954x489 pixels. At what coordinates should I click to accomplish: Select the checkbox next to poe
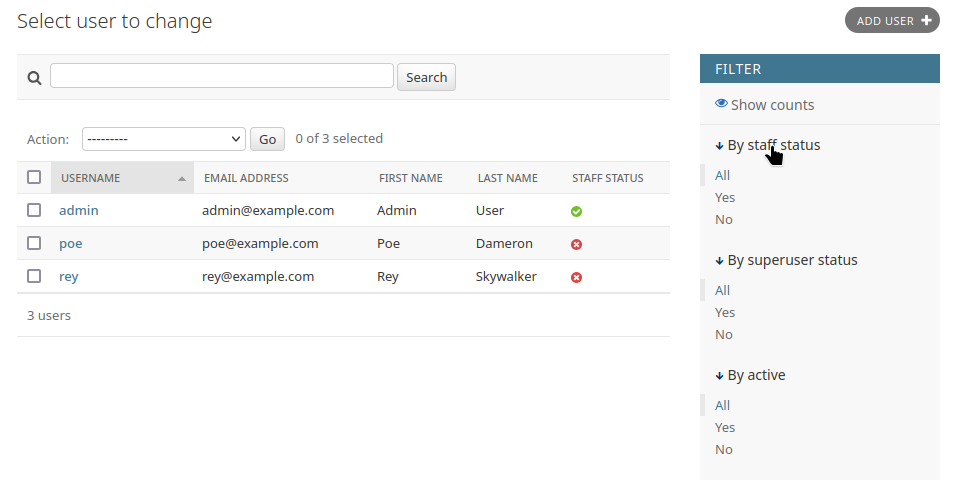coord(34,243)
